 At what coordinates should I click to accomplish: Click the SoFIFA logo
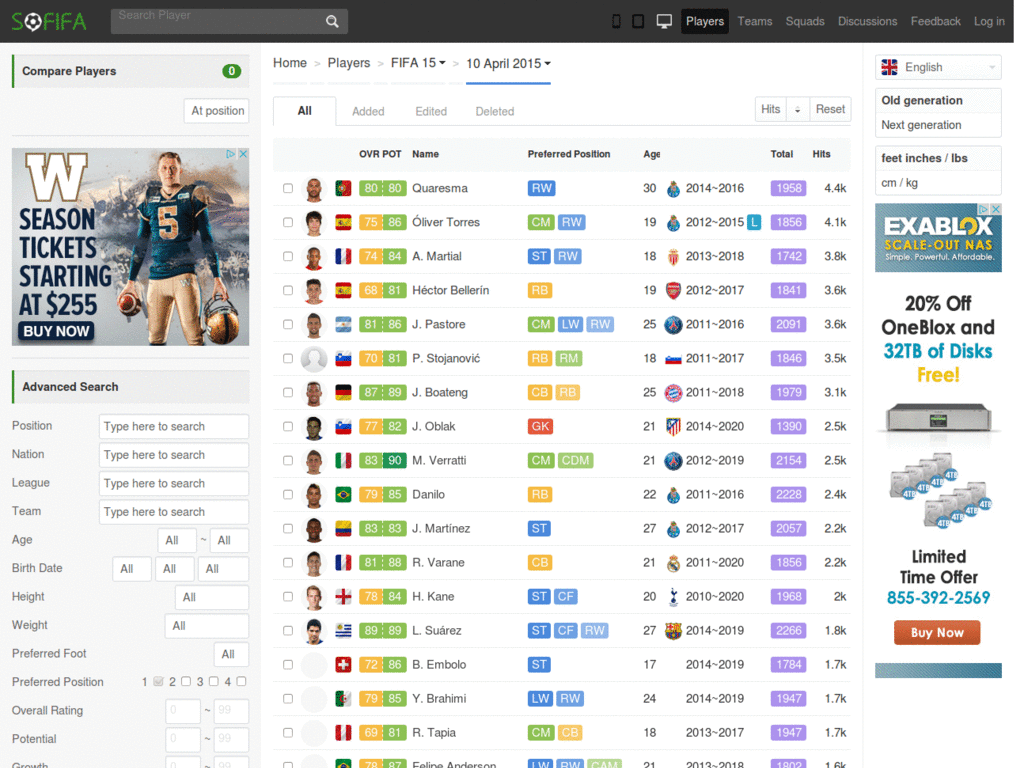[49, 21]
